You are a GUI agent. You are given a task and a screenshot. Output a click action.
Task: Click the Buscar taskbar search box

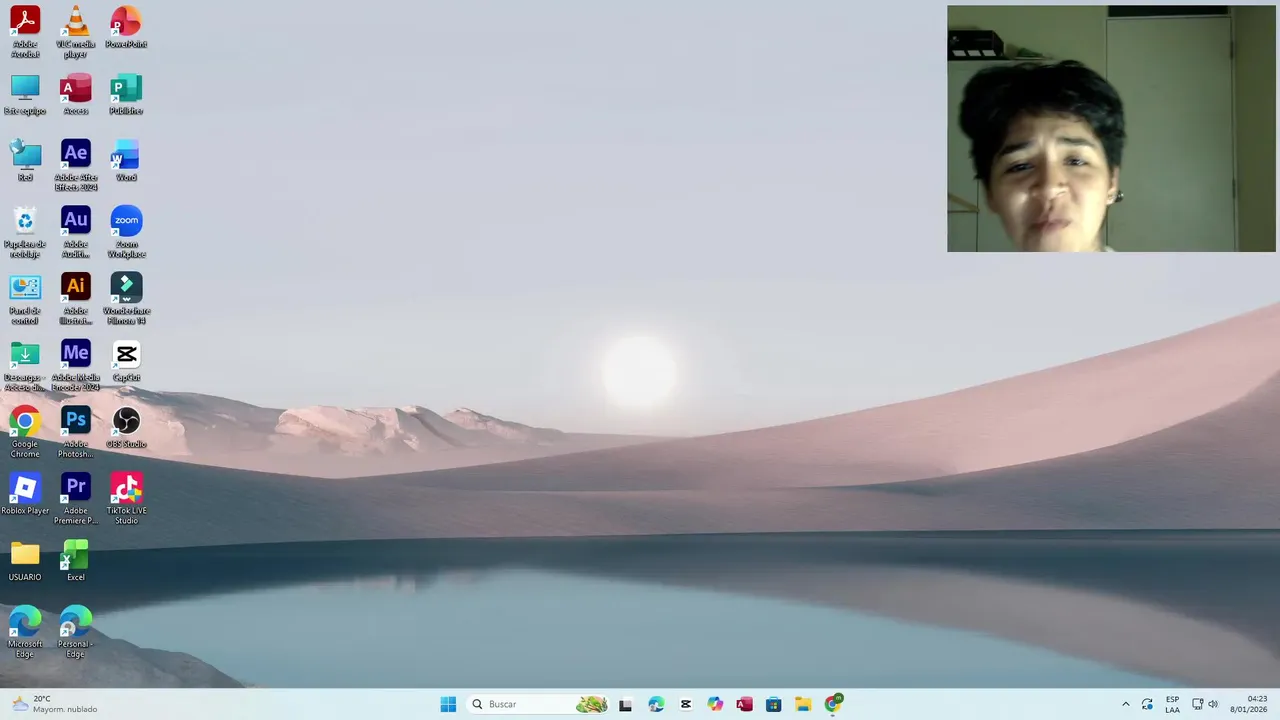539,704
